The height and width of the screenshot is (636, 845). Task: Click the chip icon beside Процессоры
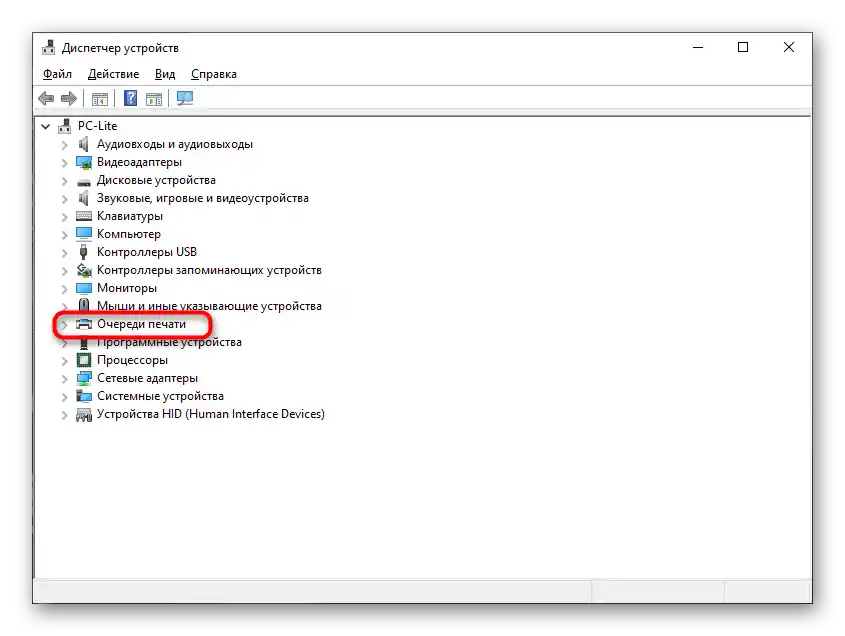coord(84,360)
